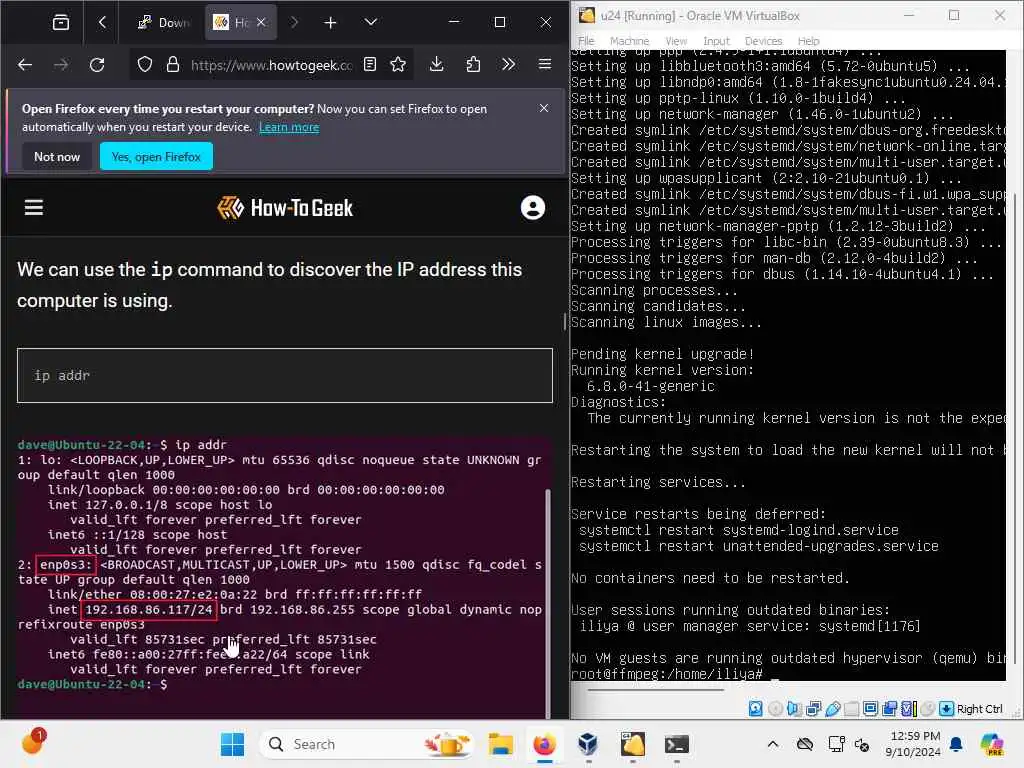Open the Input menu in VirtualBox
Screen dimensions: 1024x768
click(x=716, y=40)
